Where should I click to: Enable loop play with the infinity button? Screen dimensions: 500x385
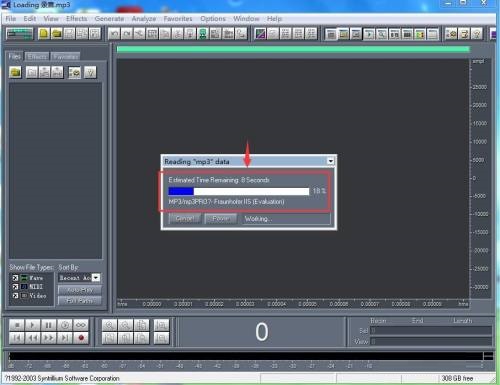coord(81,325)
